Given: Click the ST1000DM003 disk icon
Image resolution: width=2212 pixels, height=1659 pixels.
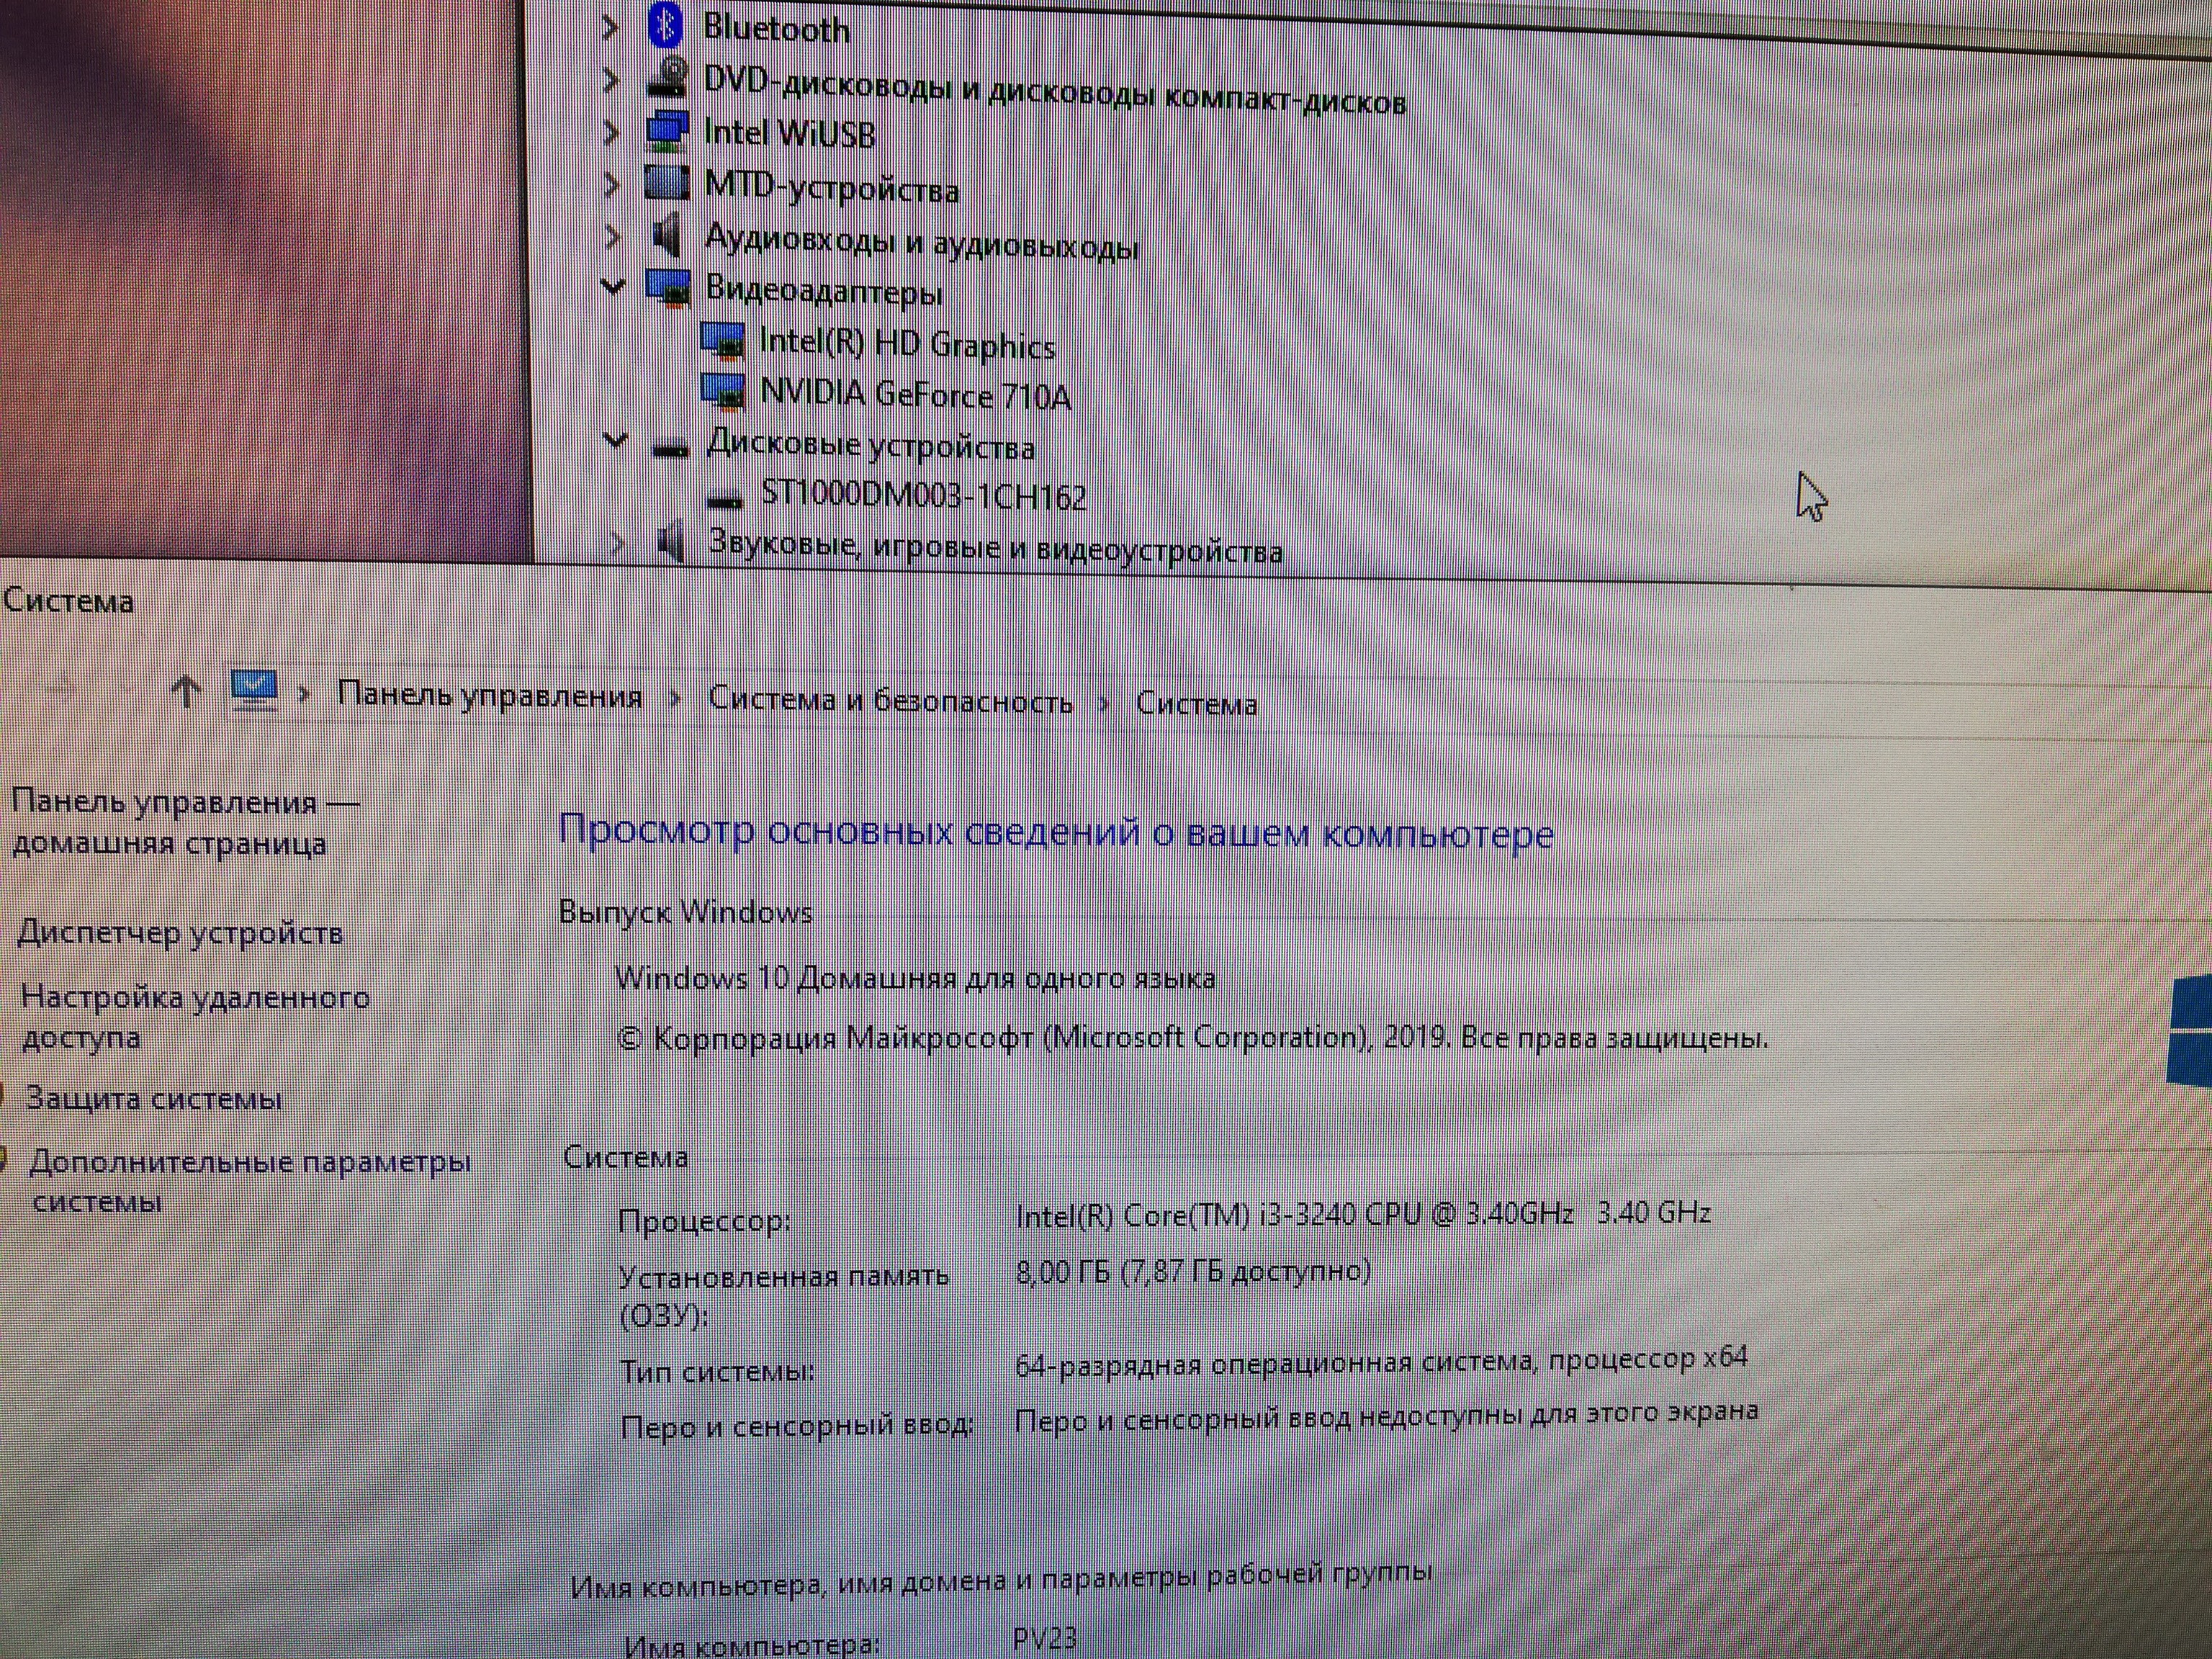Looking at the screenshot, I should [x=725, y=500].
